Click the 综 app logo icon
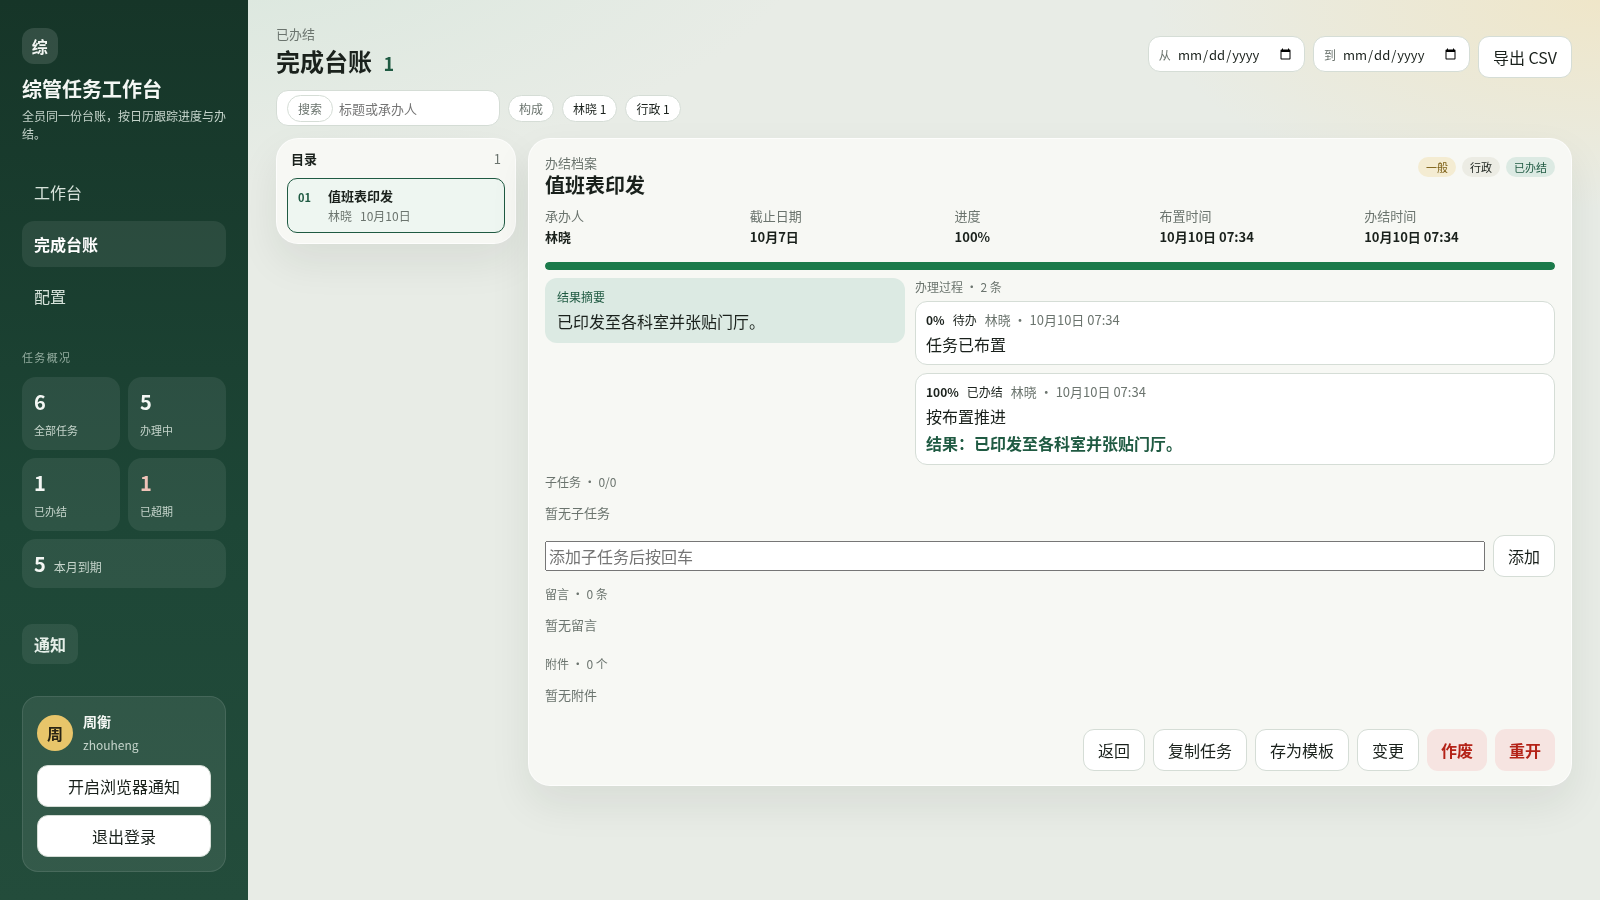1600x900 pixels. click(x=40, y=46)
